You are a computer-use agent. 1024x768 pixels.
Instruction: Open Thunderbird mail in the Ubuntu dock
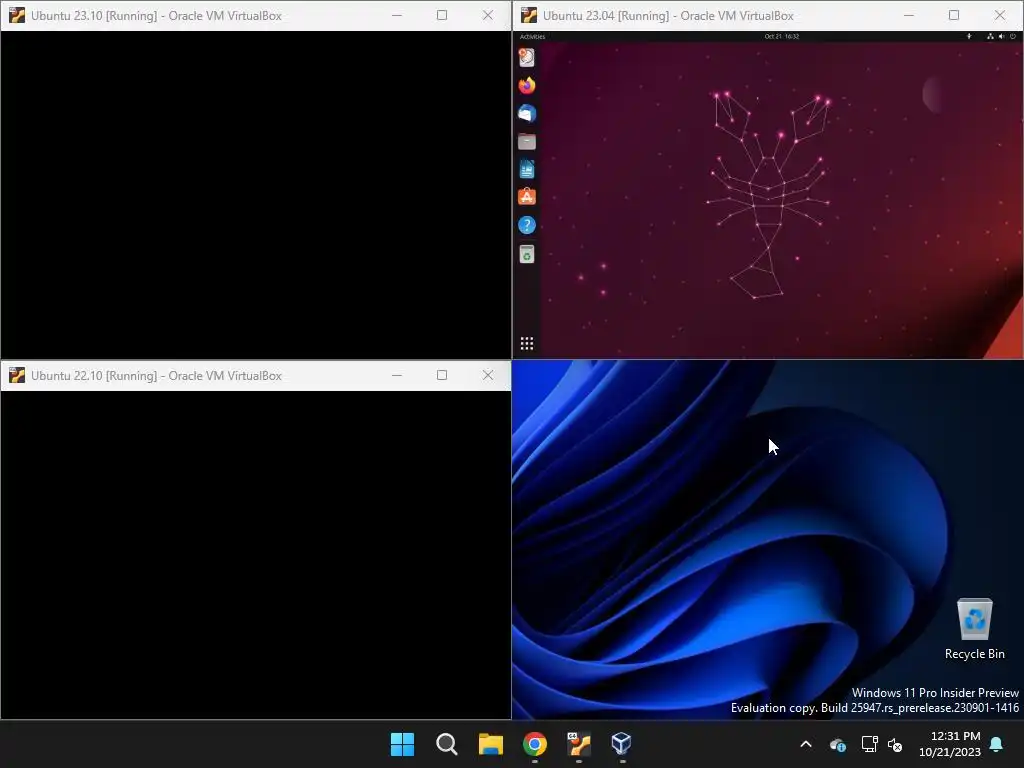[527, 114]
